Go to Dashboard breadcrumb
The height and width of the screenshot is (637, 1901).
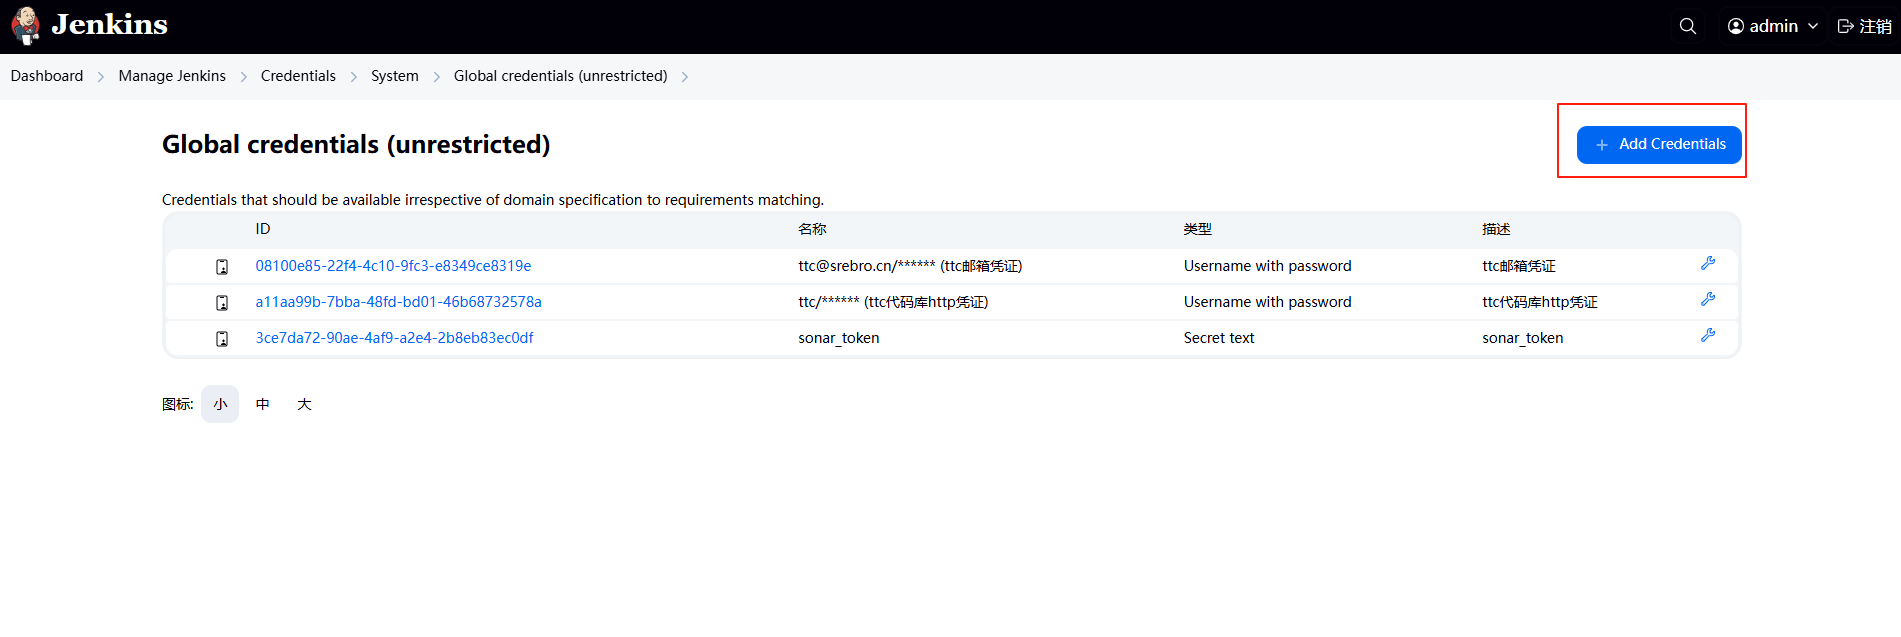[x=47, y=76]
